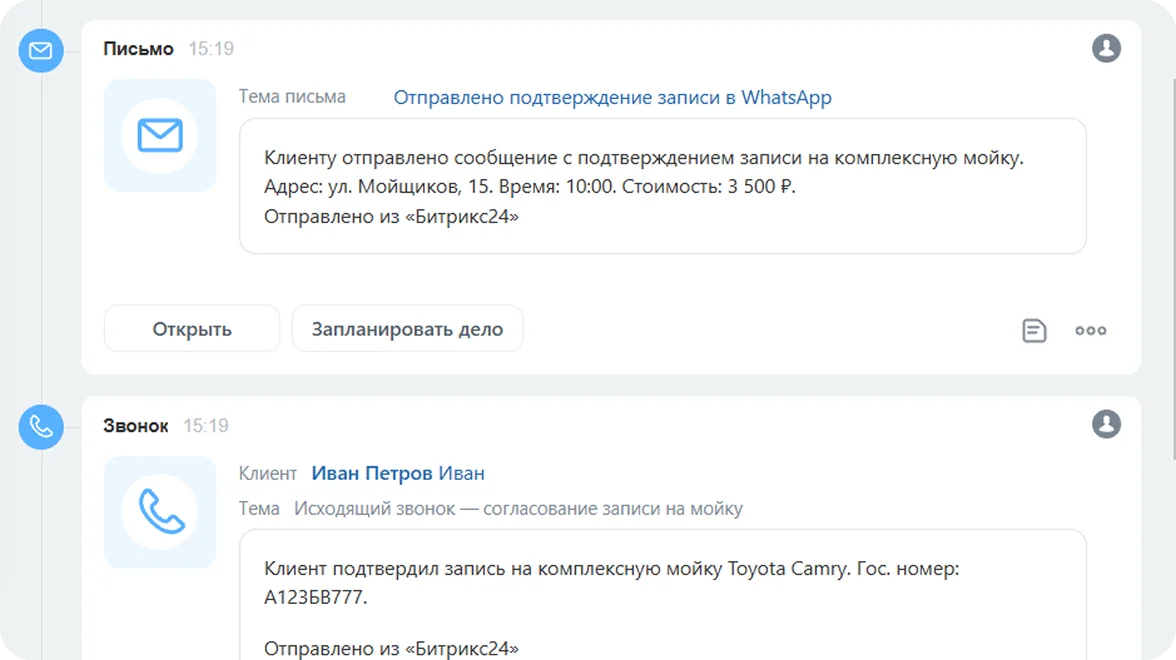The image size is (1176, 660).
Task: Click the blue phone timeline icon beside Звонок
Action: click(x=40, y=427)
